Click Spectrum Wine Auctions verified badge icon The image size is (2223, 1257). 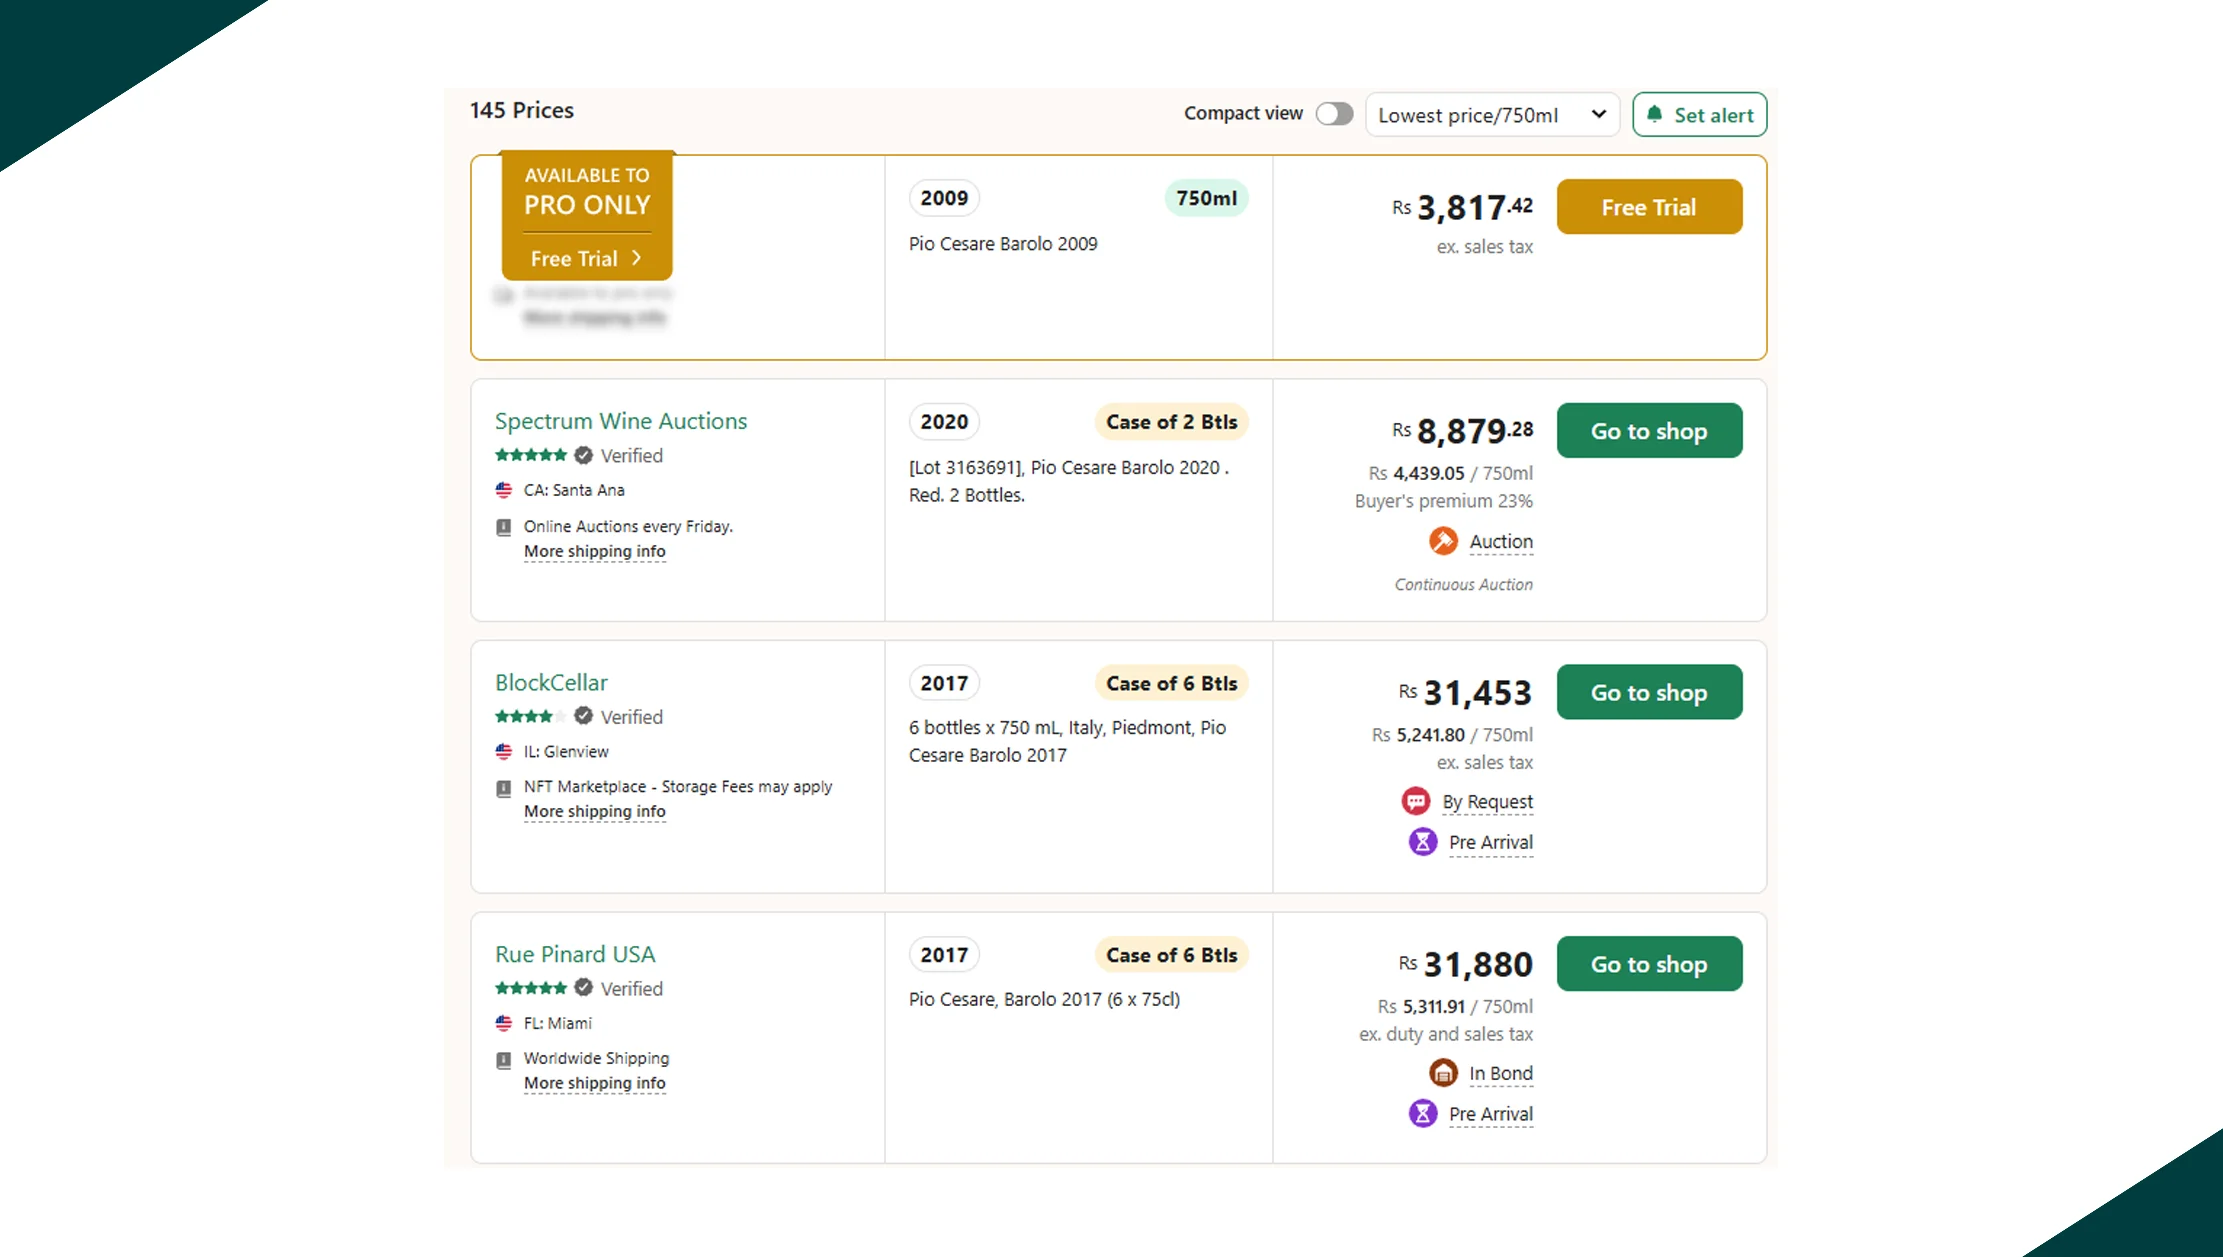[584, 455]
